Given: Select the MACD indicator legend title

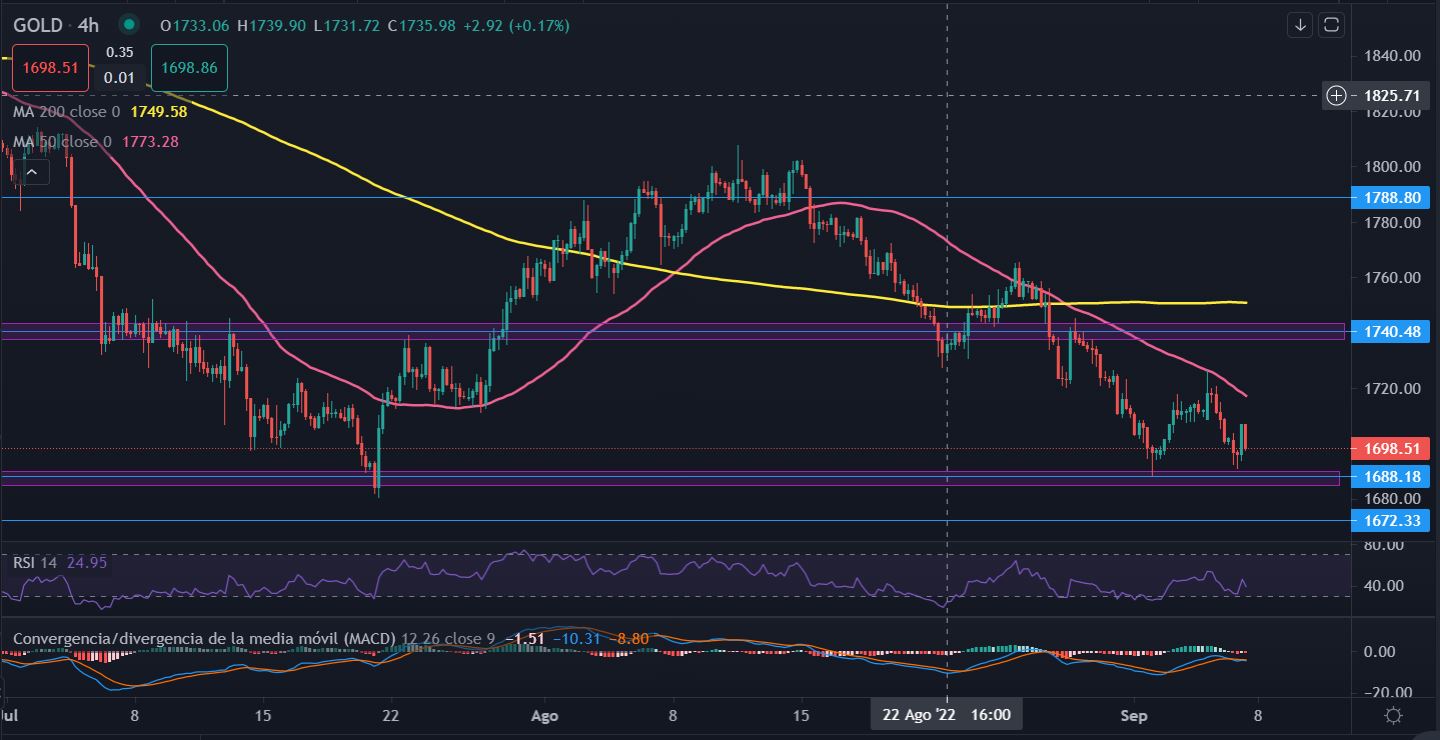Looking at the screenshot, I should [203, 638].
